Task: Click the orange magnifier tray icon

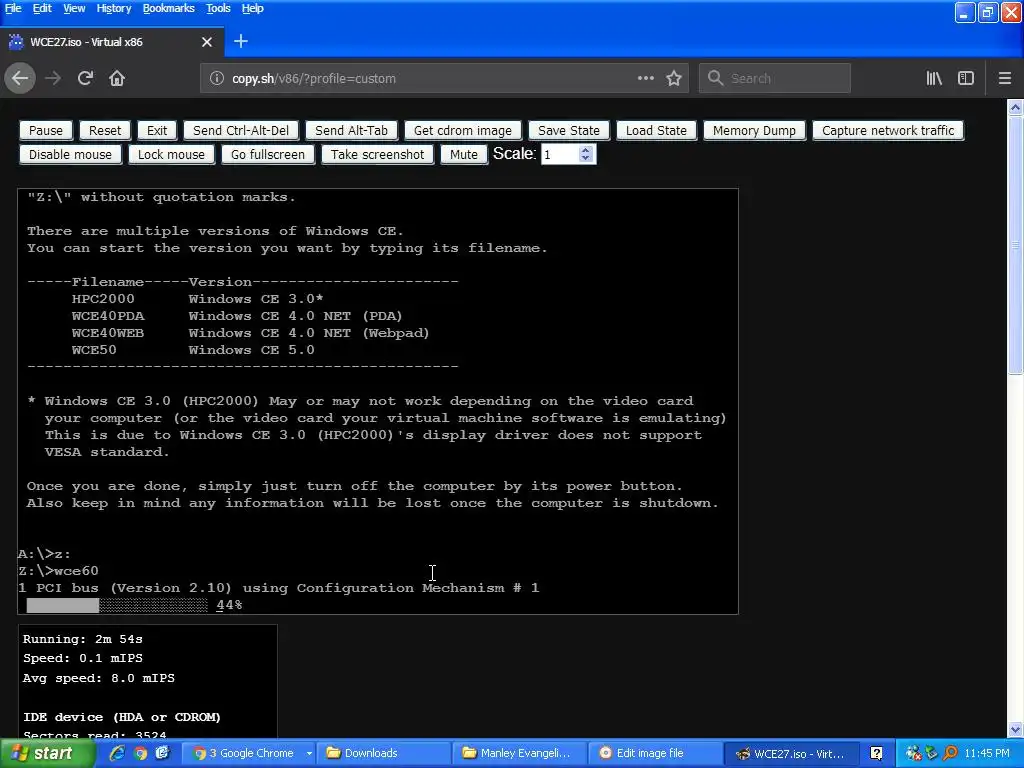Action: pyautogui.click(x=950, y=753)
